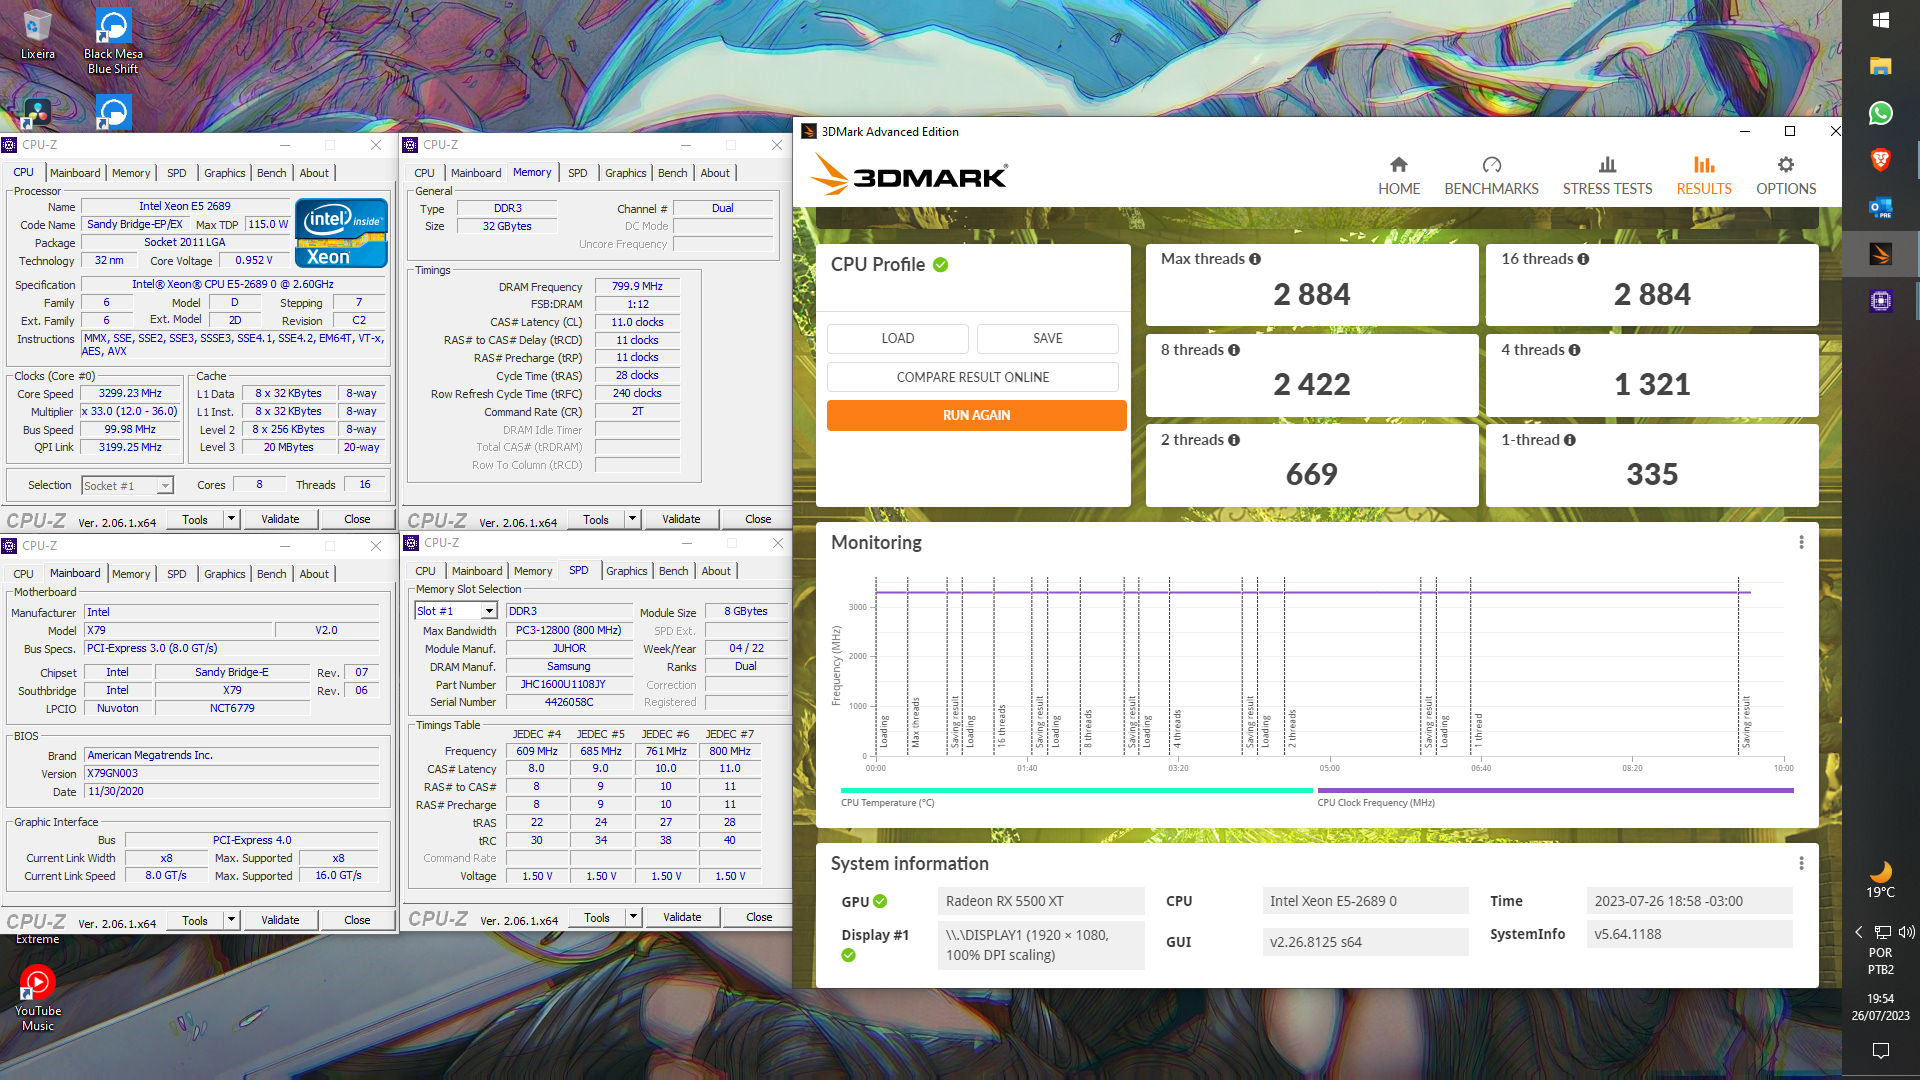Viewport: 1920px width, 1080px height.
Task: Click the 8 threads score 2 422
Action: tap(1311, 385)
